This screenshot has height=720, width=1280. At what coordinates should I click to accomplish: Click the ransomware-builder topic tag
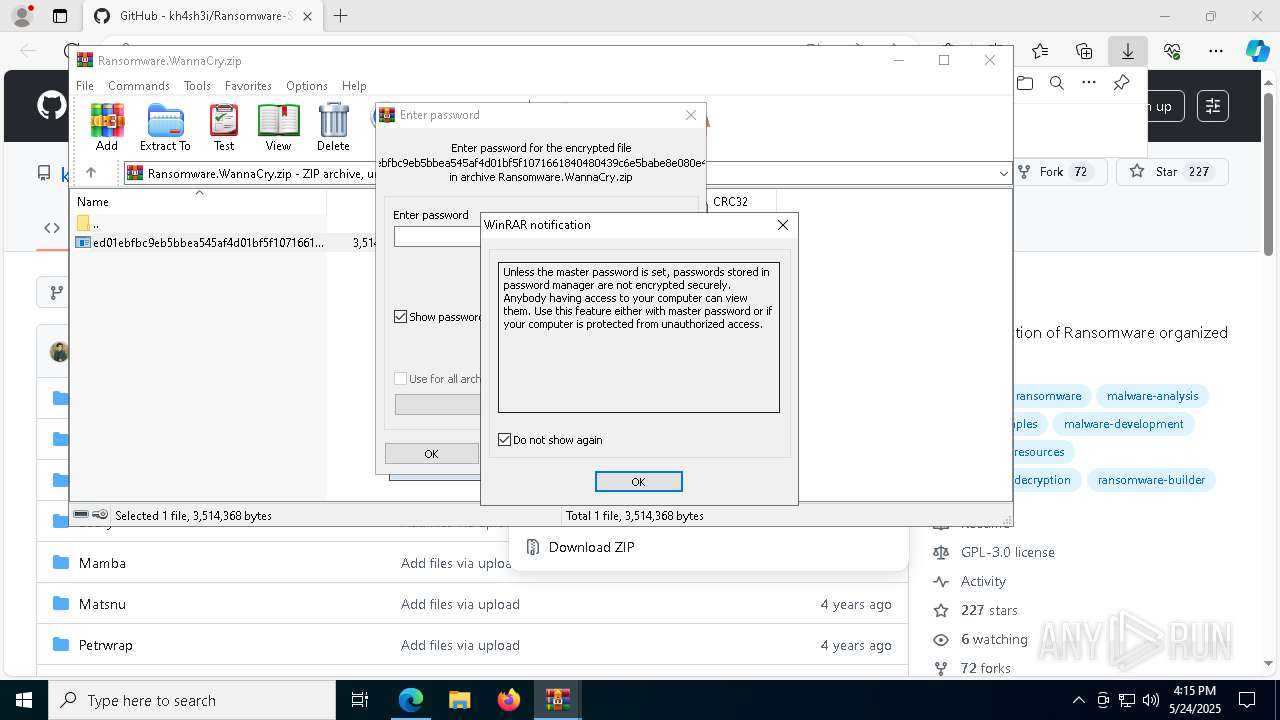pos(1151,480)
